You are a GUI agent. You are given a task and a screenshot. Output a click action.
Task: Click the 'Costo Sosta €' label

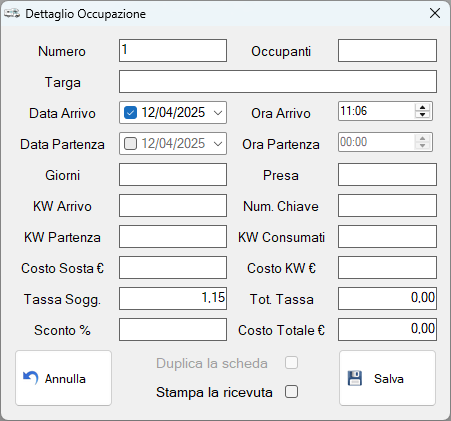63,268
